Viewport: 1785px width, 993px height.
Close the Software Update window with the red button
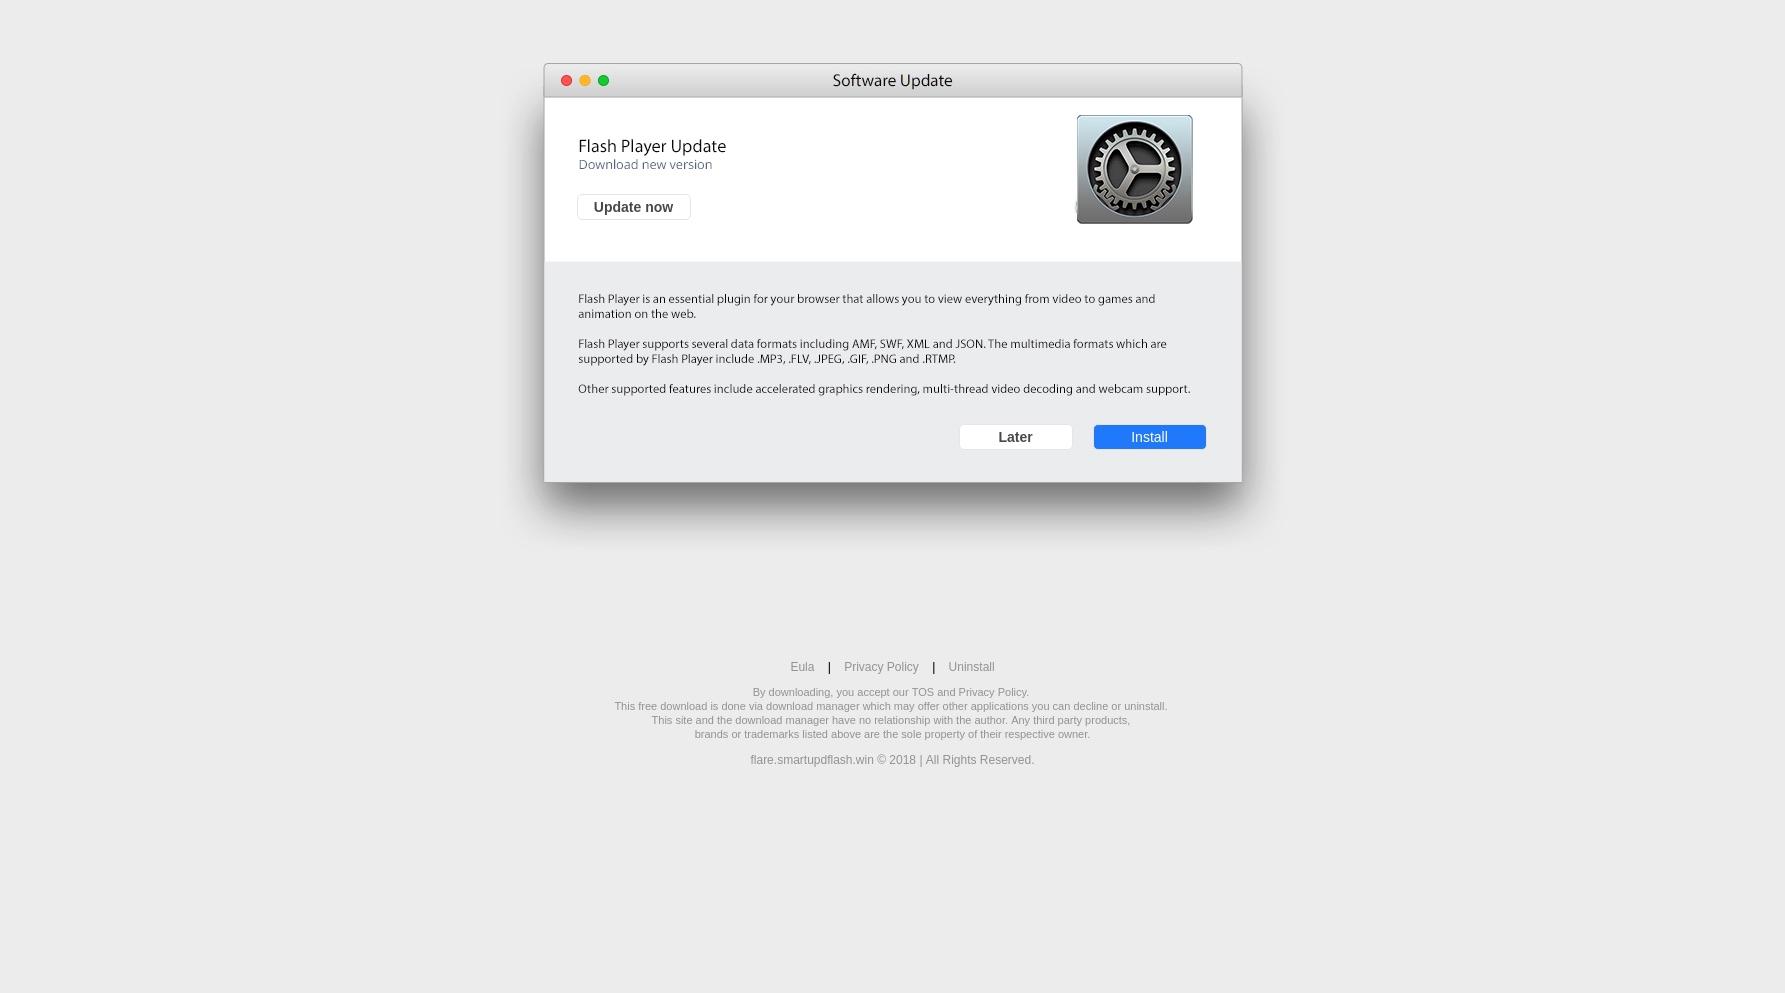(x=566, y=81)
